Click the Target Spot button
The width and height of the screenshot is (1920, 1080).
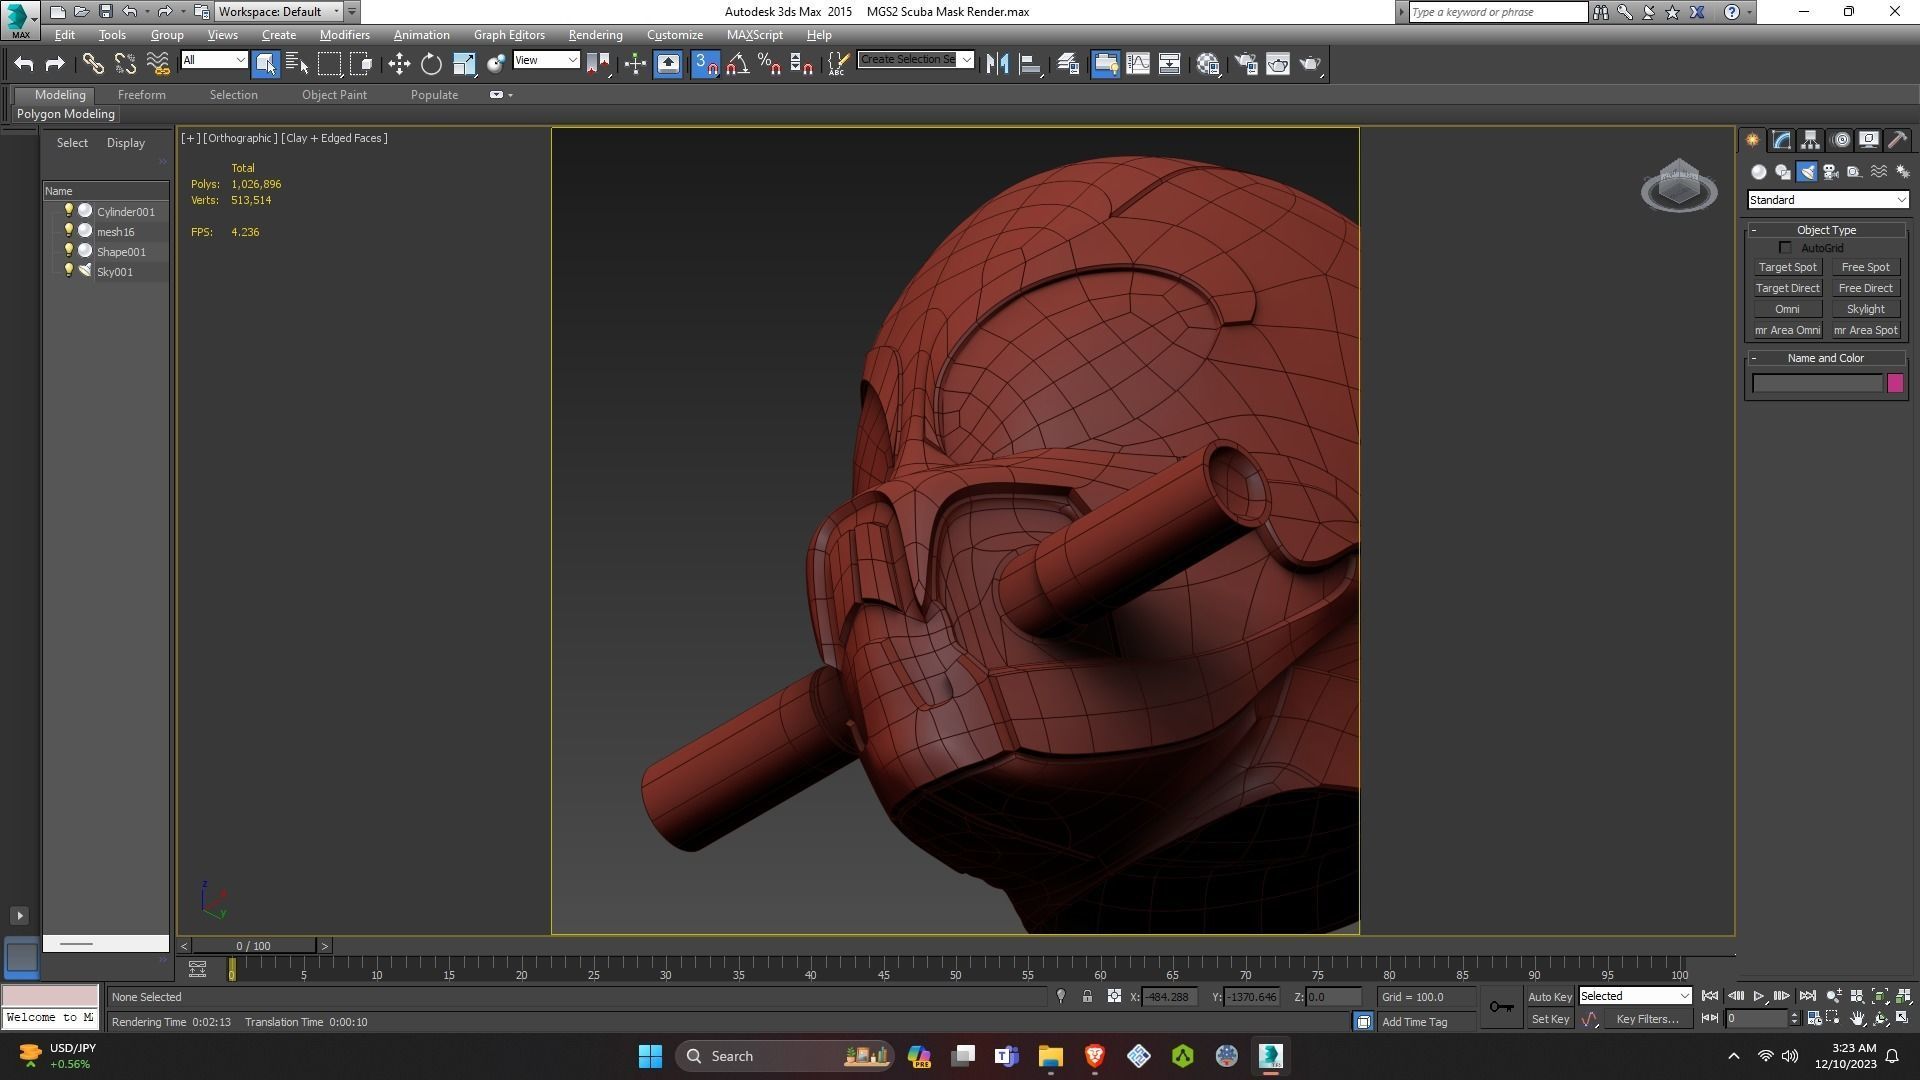click(x=1787, y=267)
